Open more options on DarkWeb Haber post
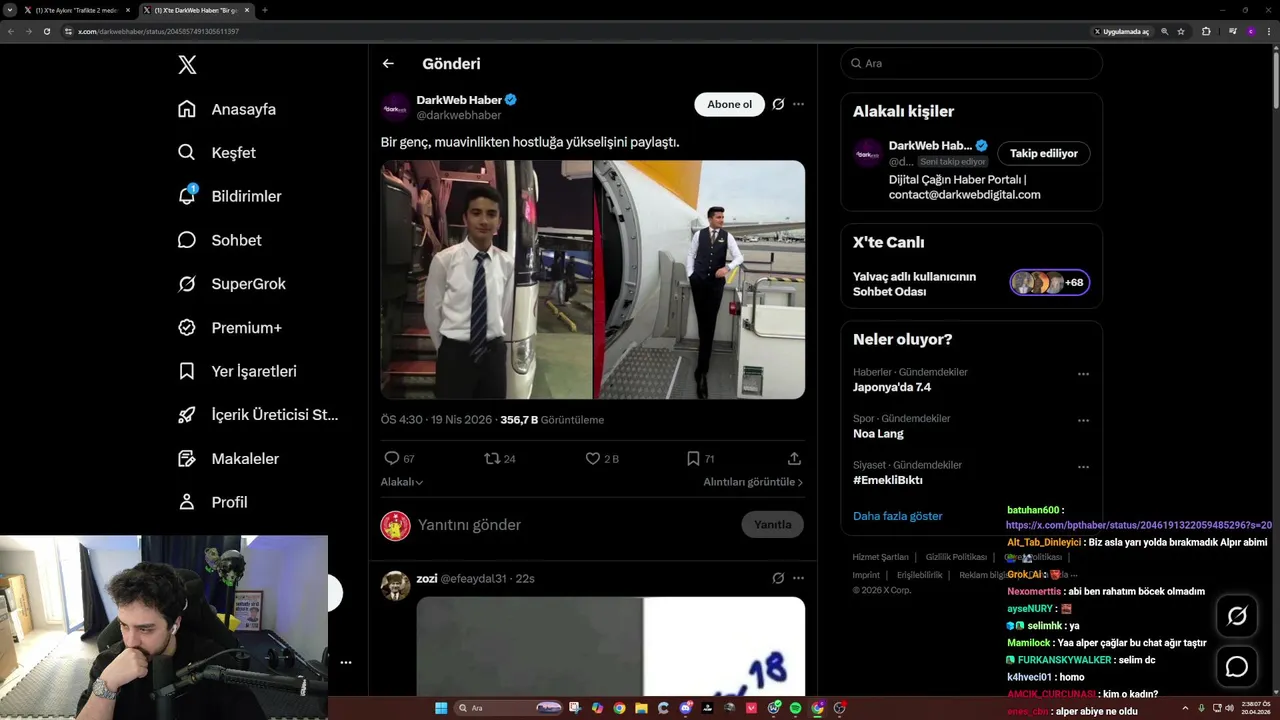This screenshot has width=1280, height=720. [x=798, y=104]
